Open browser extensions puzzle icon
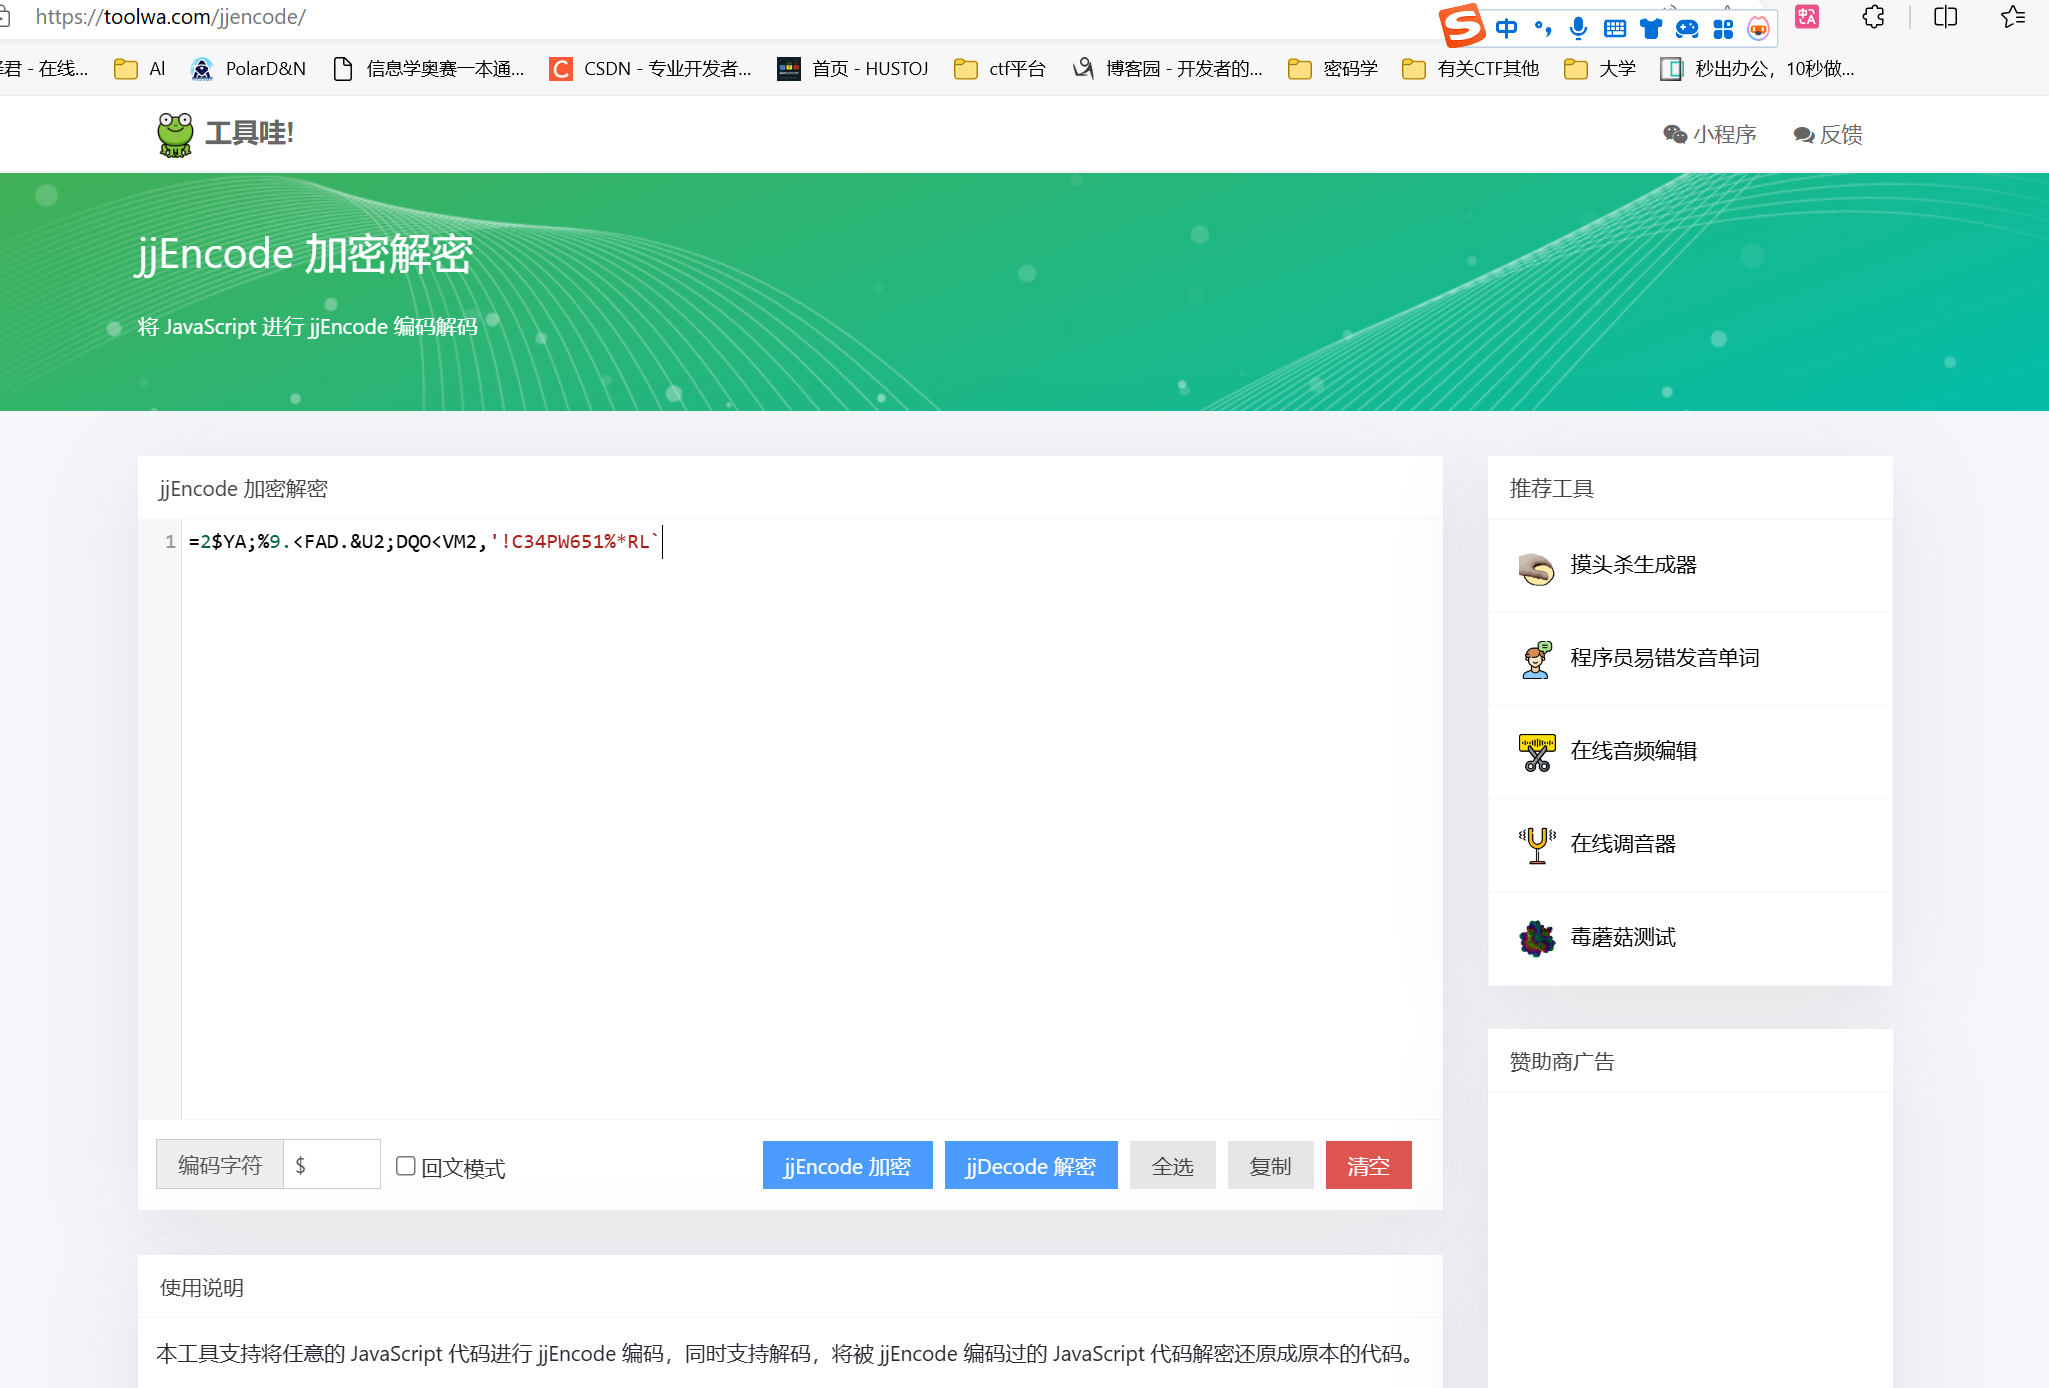Screen dimensions: 2049x1388 click(1873, 17)
